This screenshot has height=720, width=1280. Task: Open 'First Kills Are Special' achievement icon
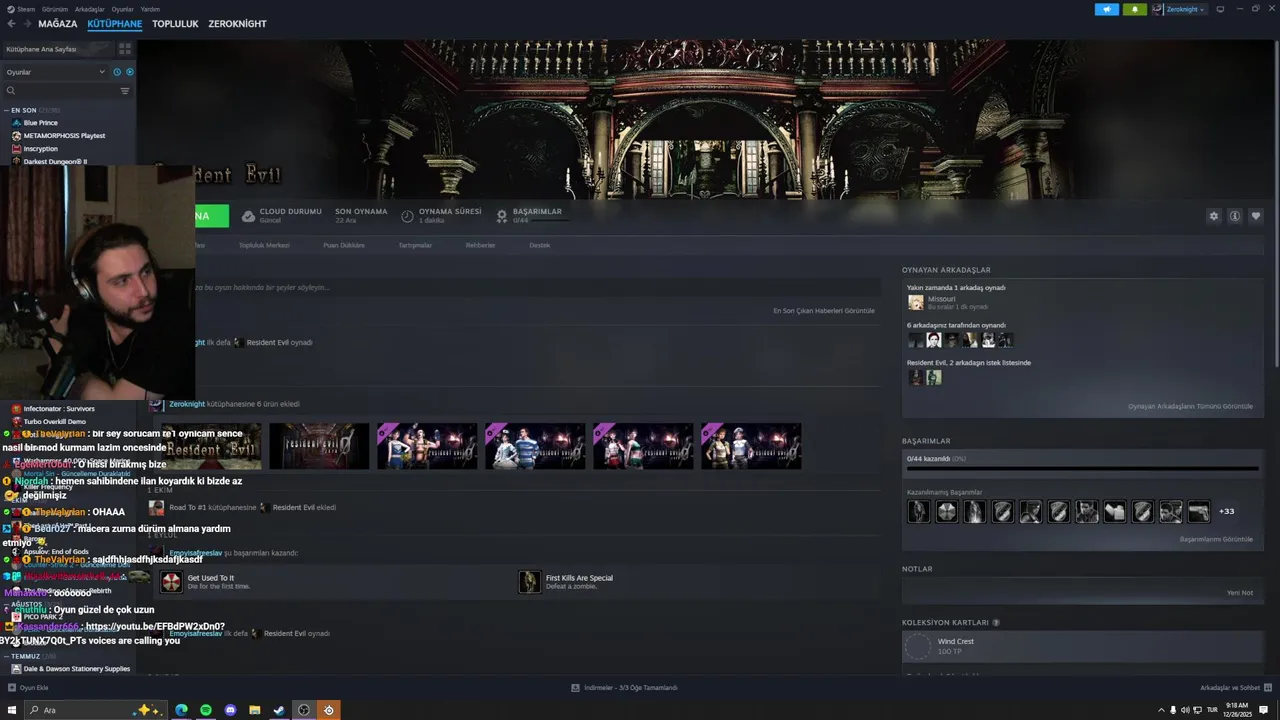(x=529, y=582)
